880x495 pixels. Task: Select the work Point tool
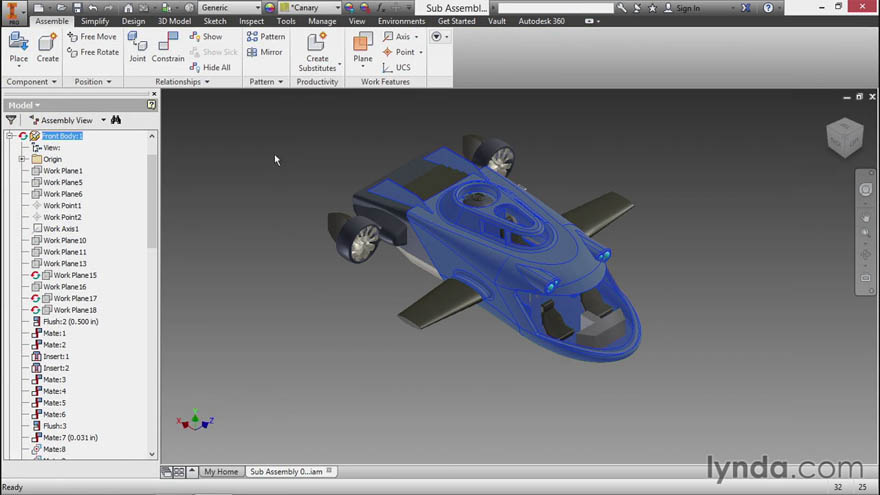(x=398, y=52)
